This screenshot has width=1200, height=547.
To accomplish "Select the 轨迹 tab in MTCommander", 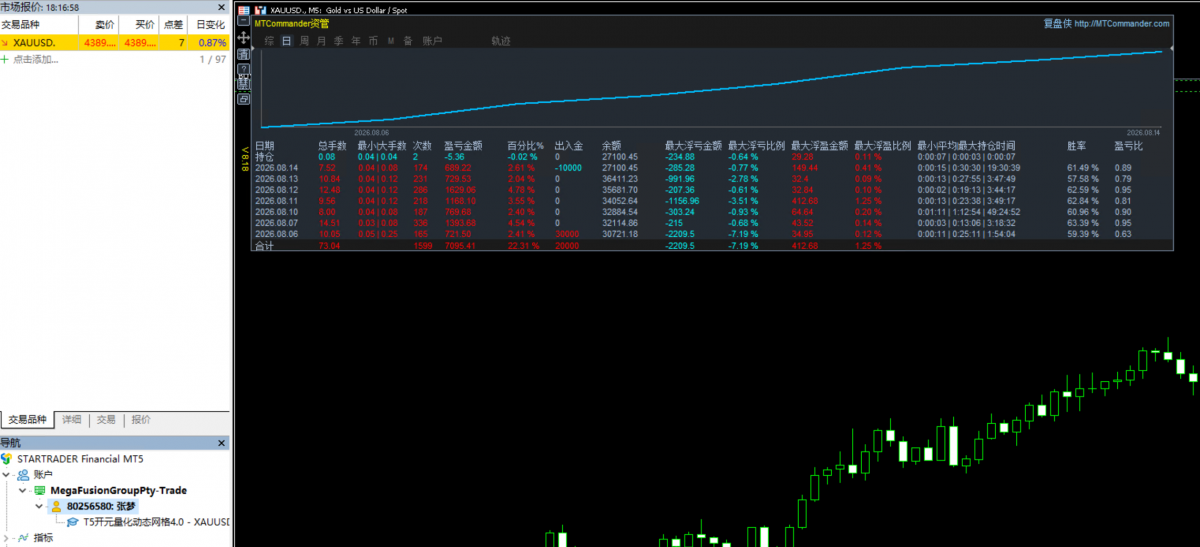I will coord(500,41).
